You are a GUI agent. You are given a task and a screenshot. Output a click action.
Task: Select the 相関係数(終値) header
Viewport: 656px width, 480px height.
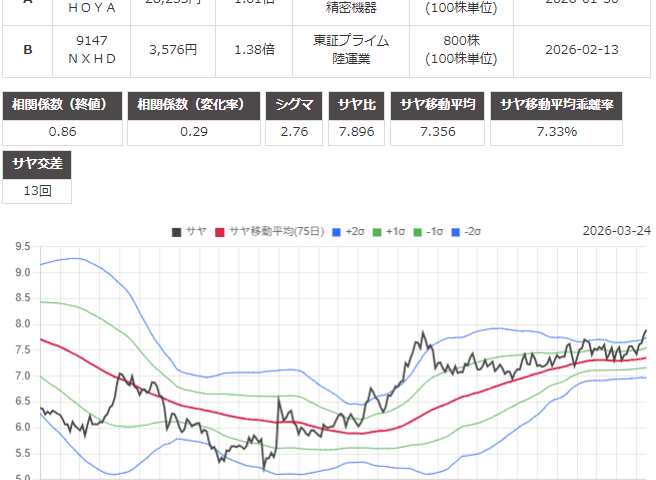pos(63,106)
